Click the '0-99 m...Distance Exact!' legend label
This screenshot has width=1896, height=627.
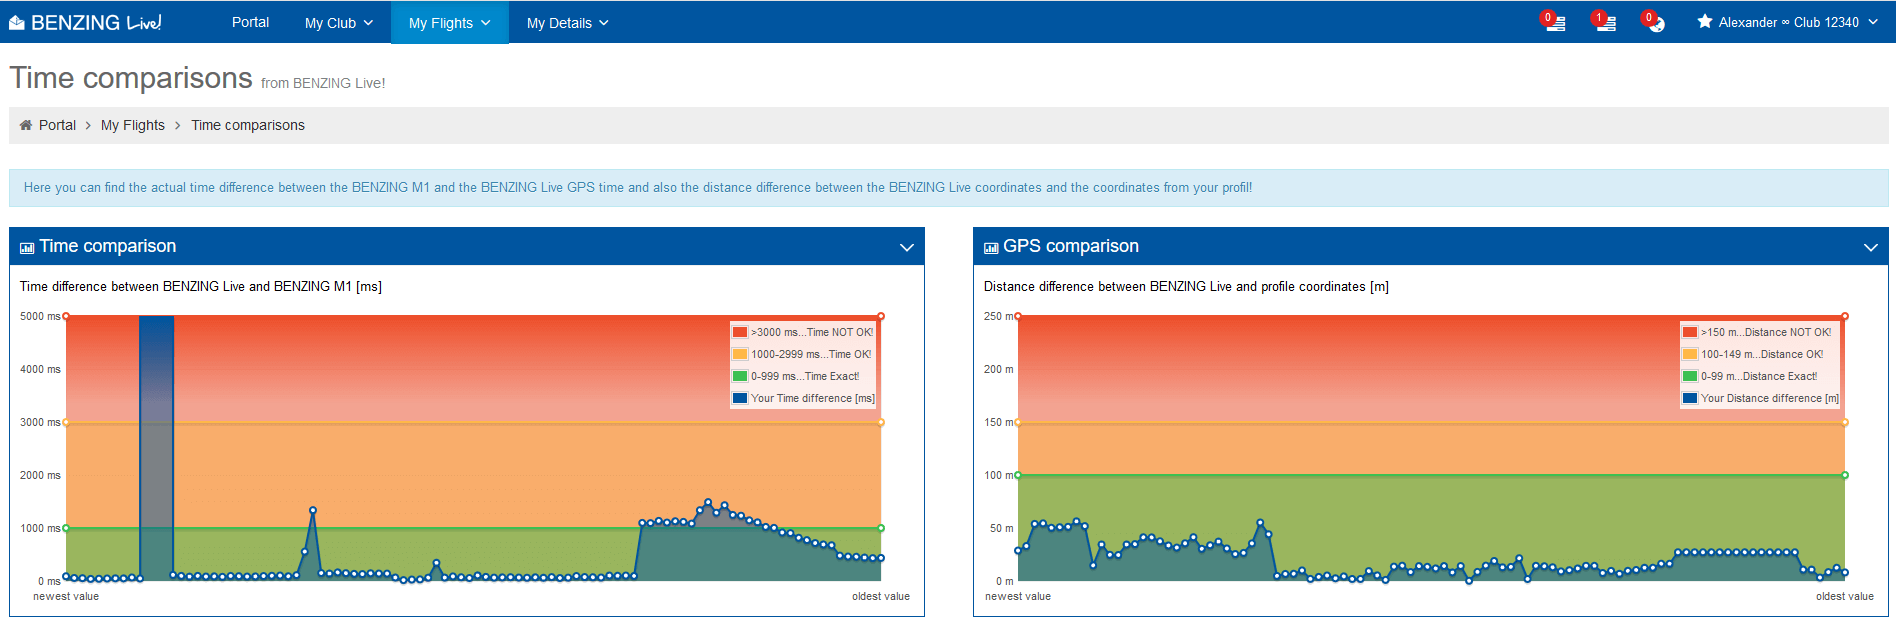coord(1759,376)
